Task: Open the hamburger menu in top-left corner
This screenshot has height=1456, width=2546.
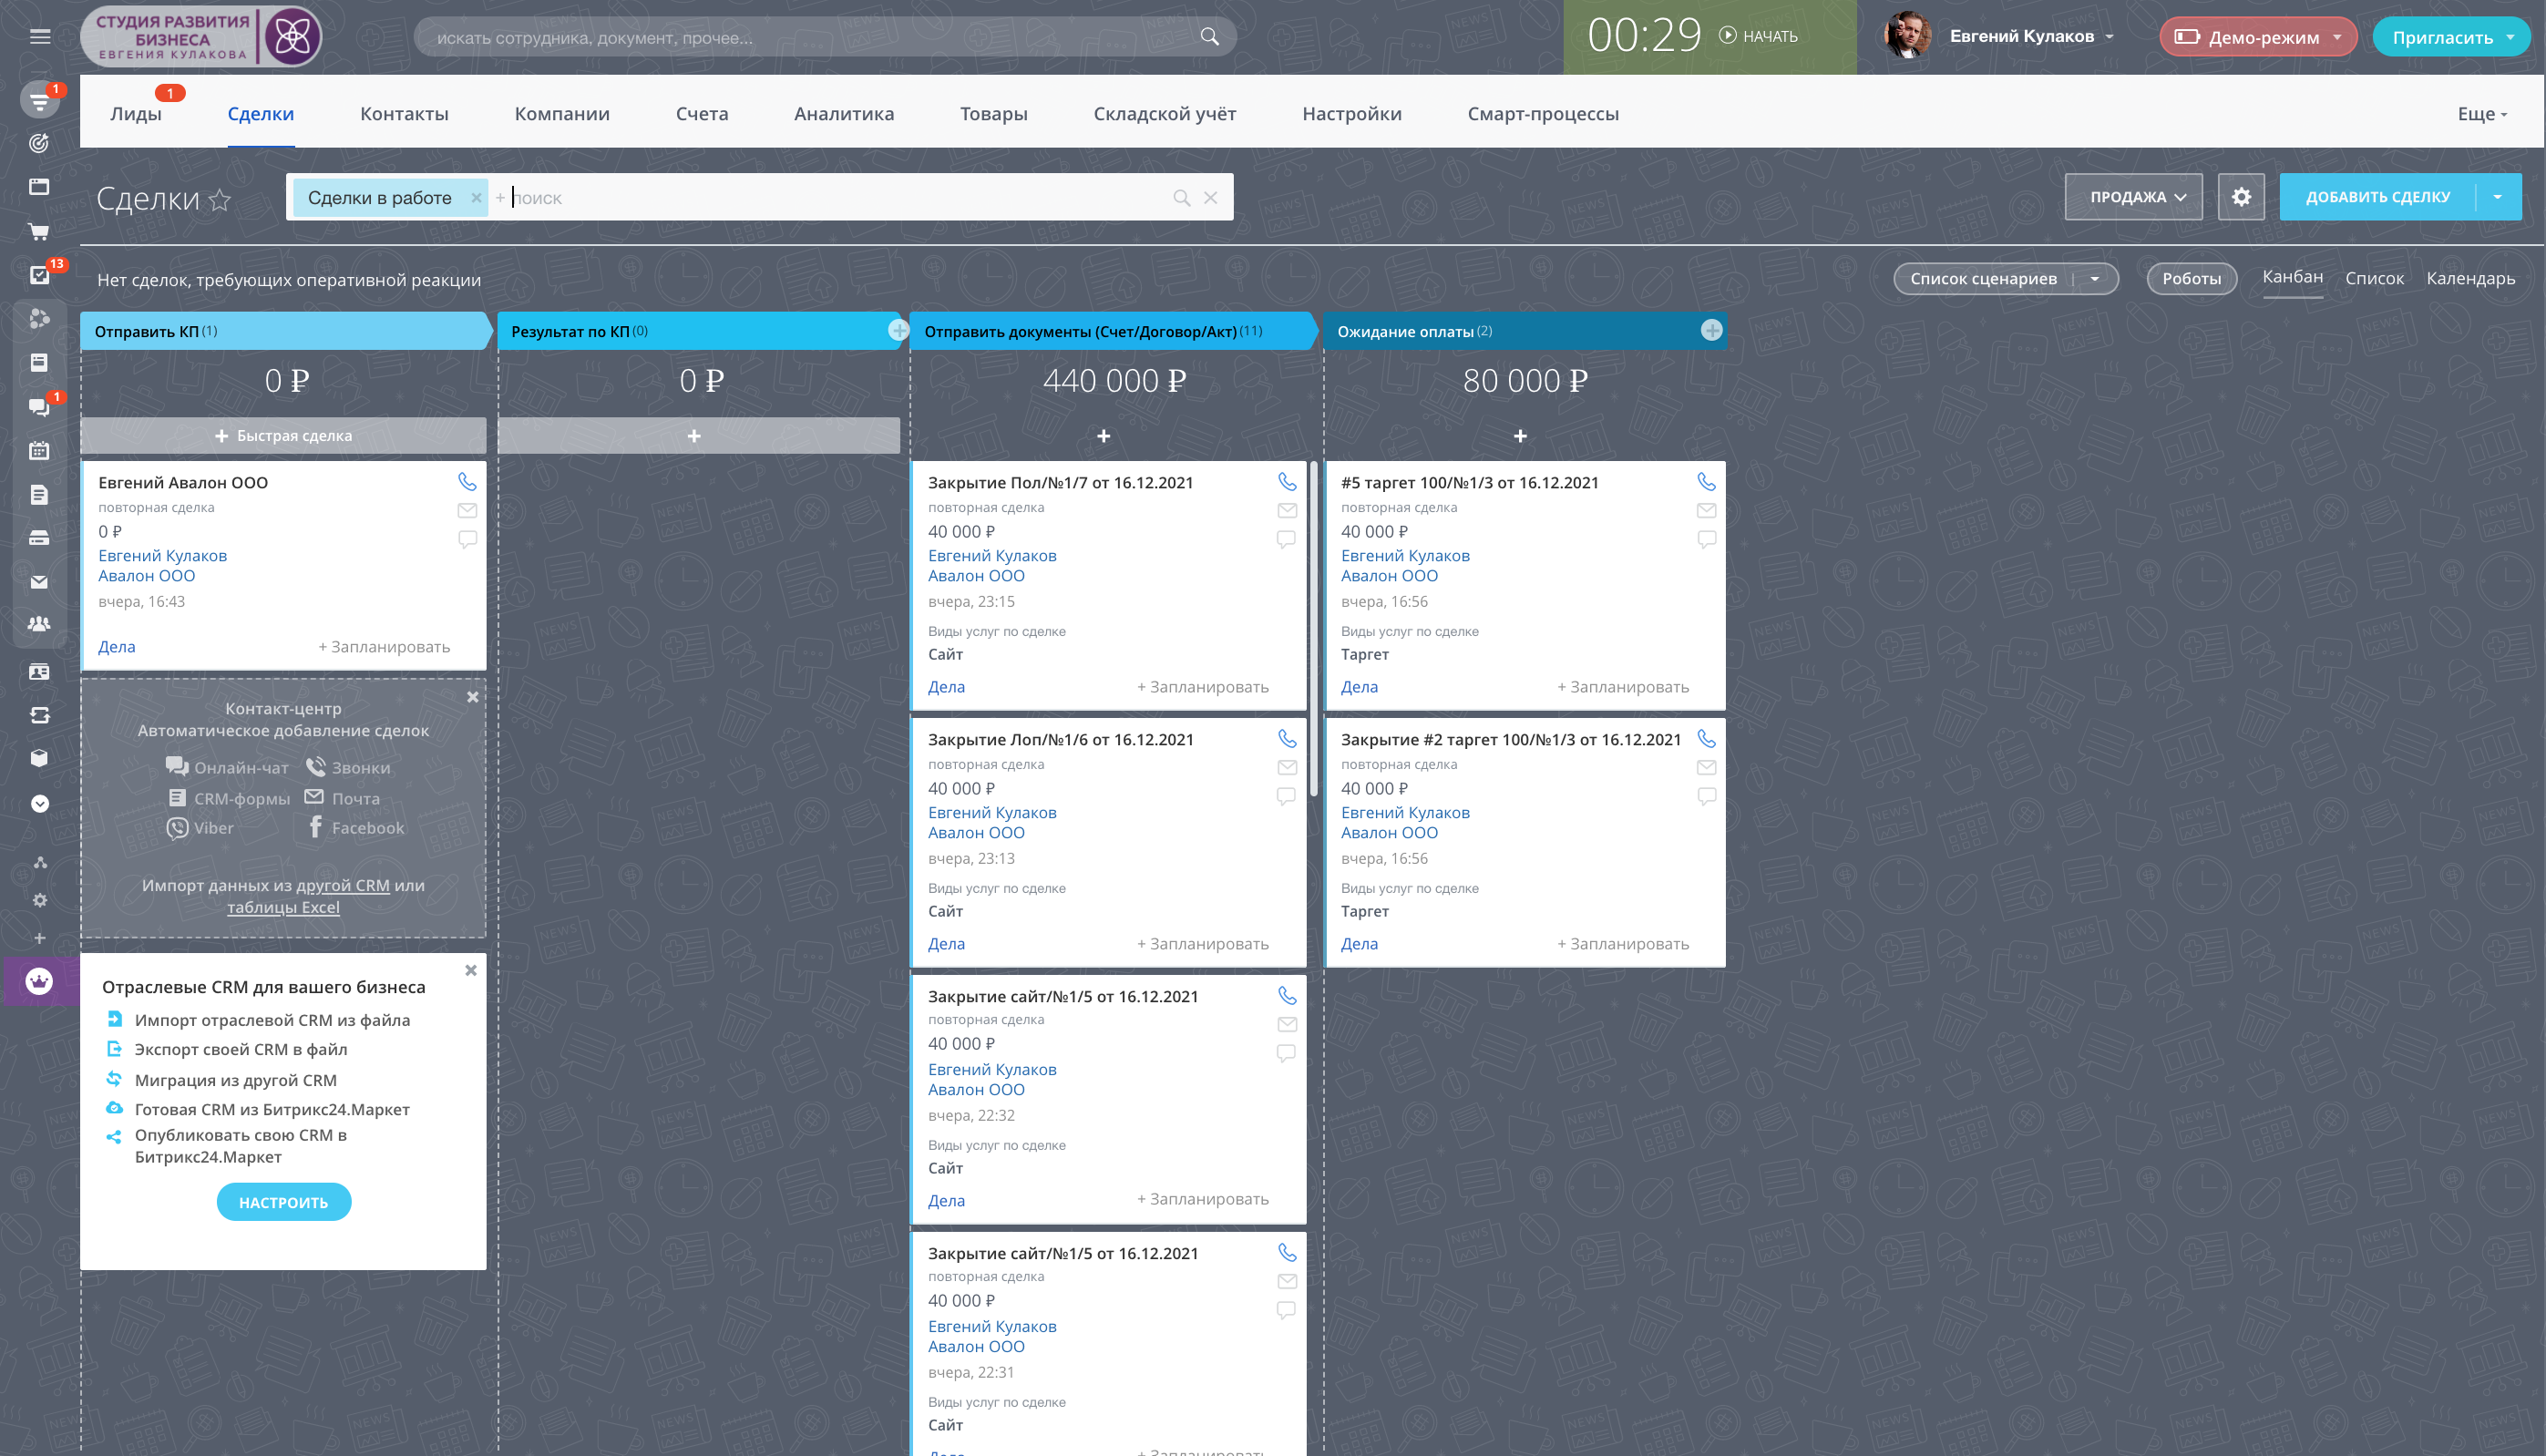Action: coord(40,37)
